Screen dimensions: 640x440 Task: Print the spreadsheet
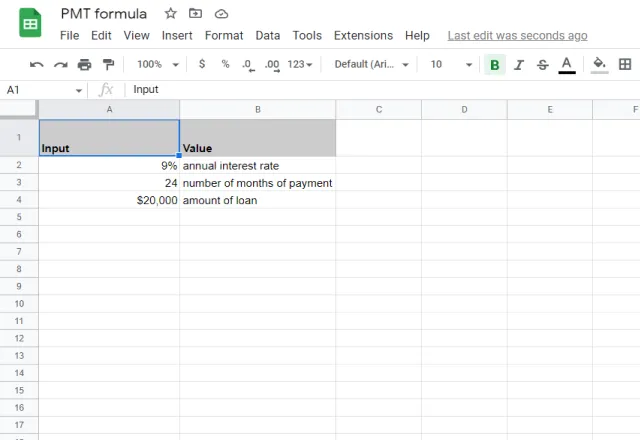pyautogui.click(x=84, y=64)
